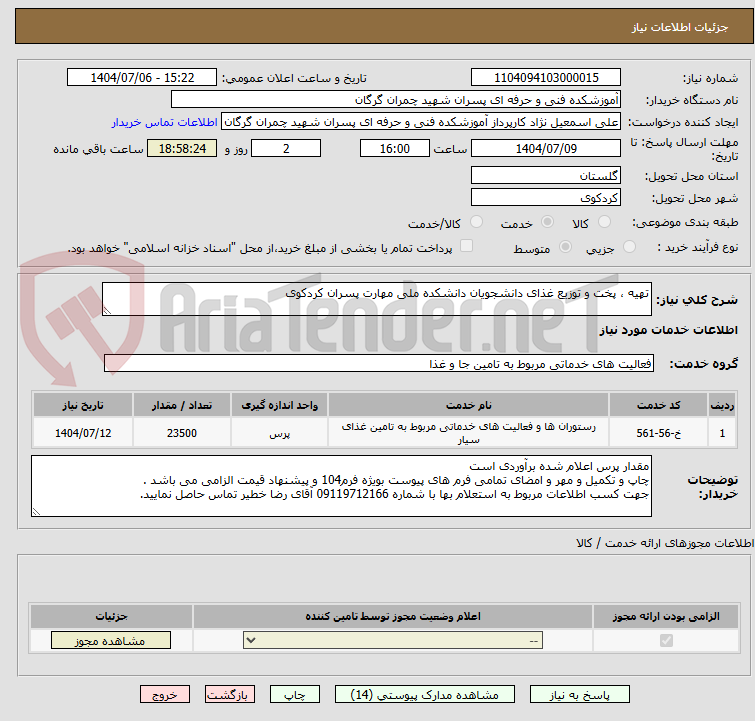Click the تعداد / مقدار column header
This screenshot has height=721, width=755.
click(x=182, y=405)
